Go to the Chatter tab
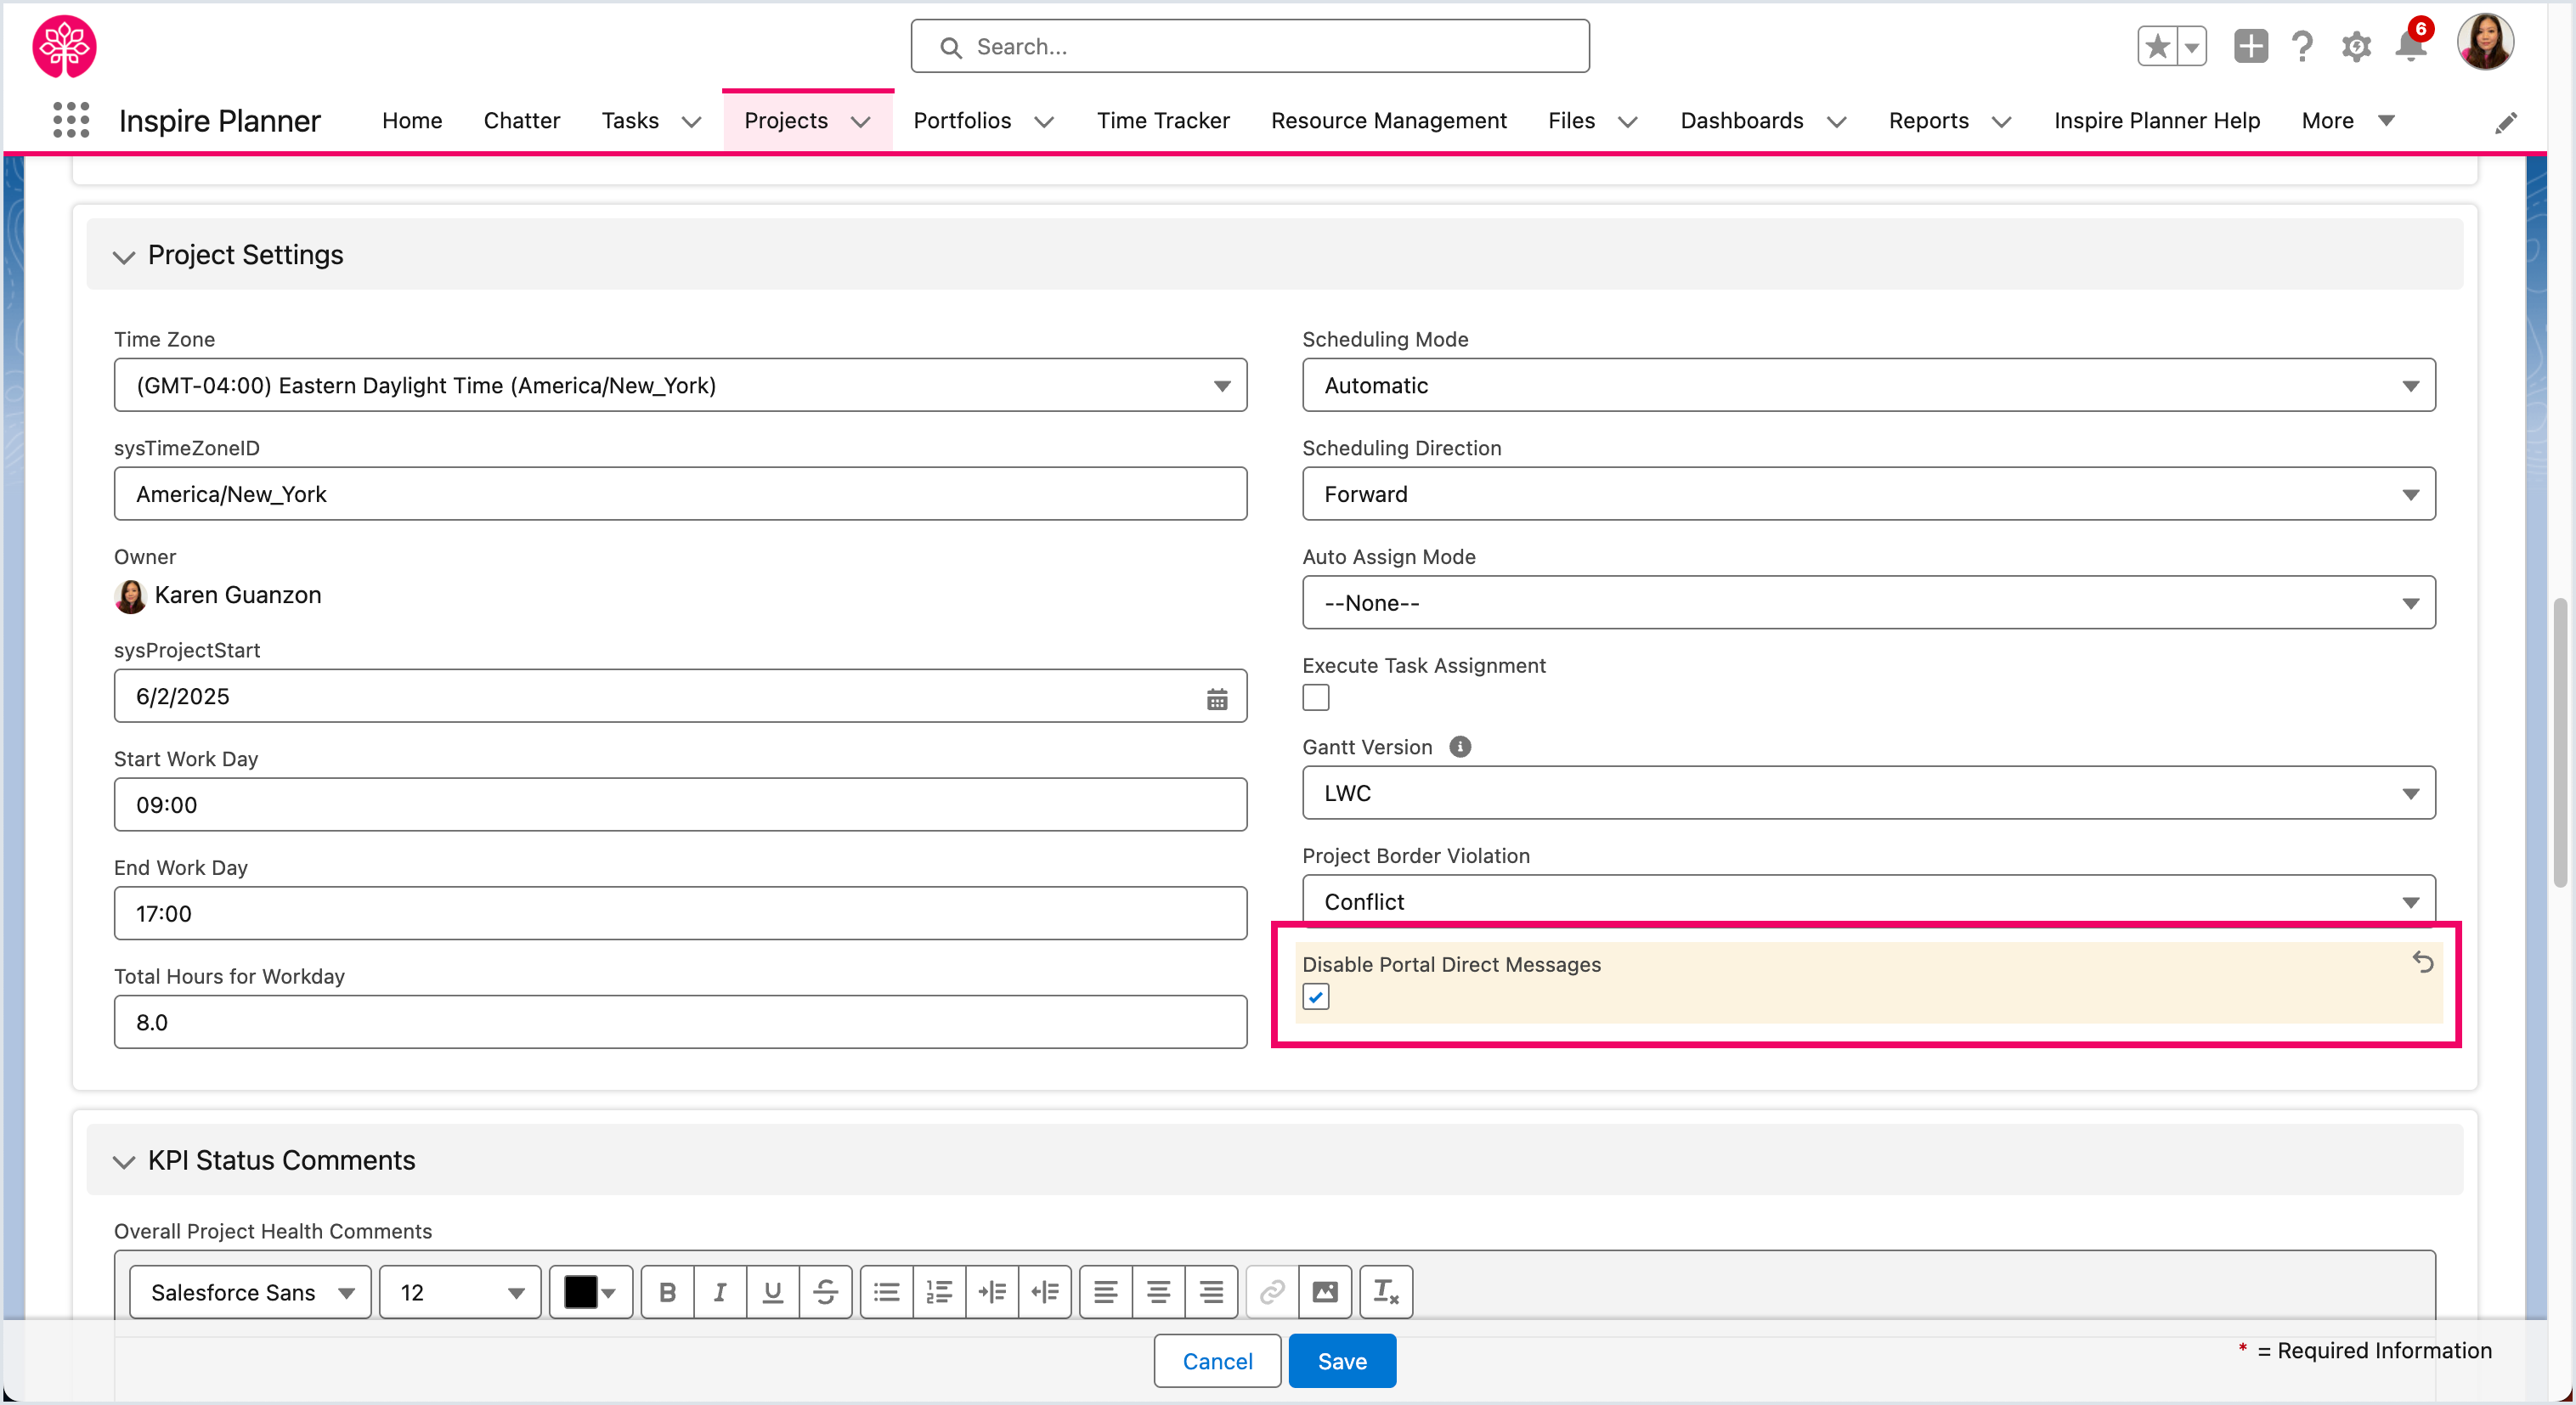Viewport: 2576px width, 1405px height. (x=521, y=121)
